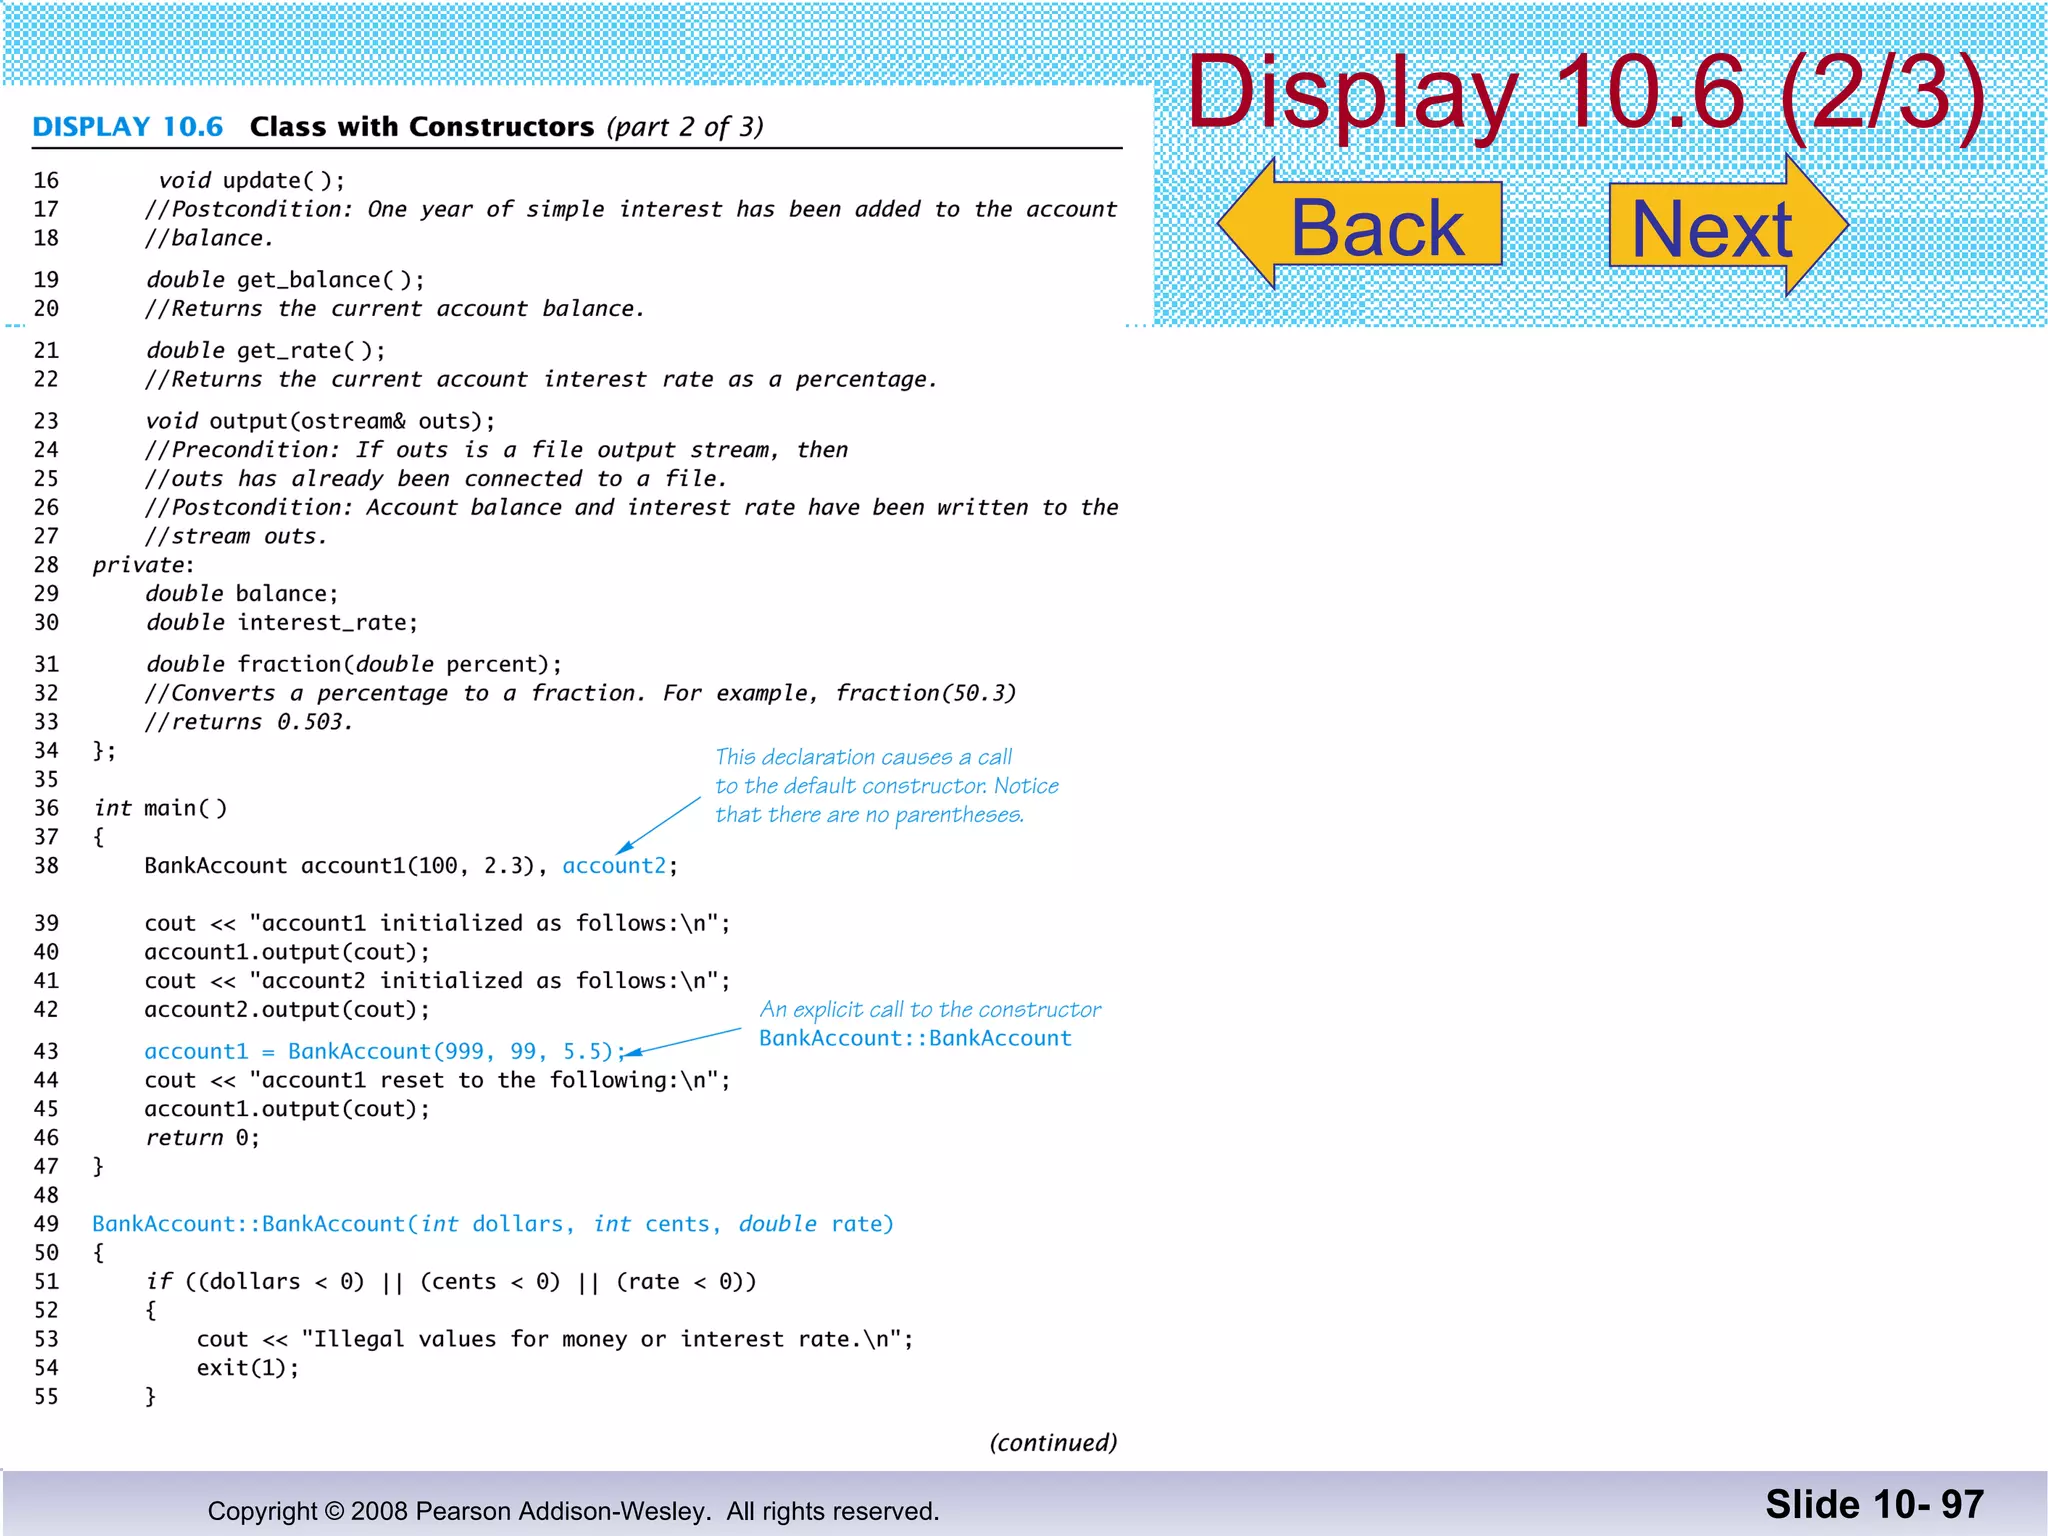The height and width of the screenshot is (1536, 2048).
Task: Click line 32 'Converts a percentage to a fraction' comment
Action: click(x=581, y=694)
